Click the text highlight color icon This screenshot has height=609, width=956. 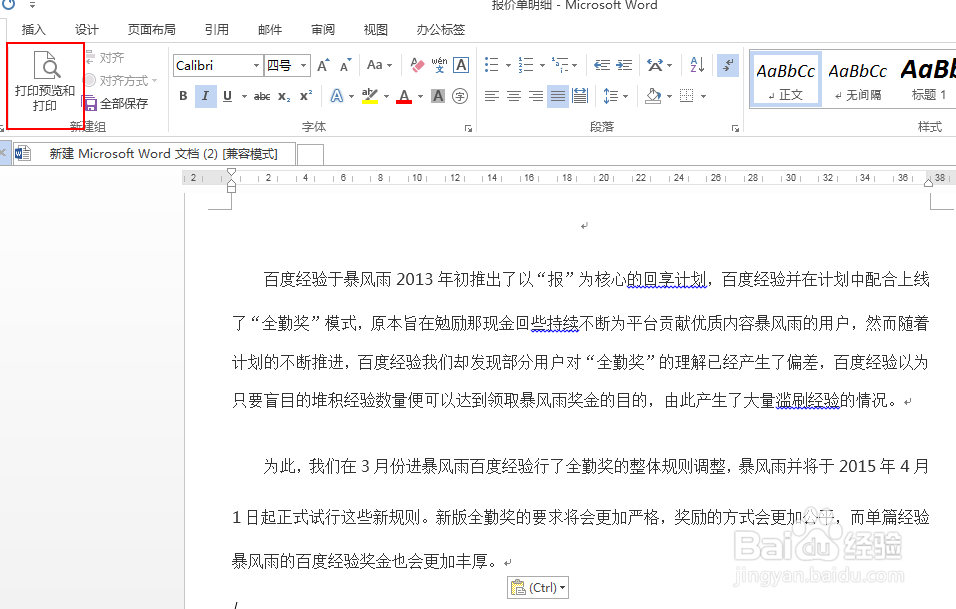click(x=371, y=96)
